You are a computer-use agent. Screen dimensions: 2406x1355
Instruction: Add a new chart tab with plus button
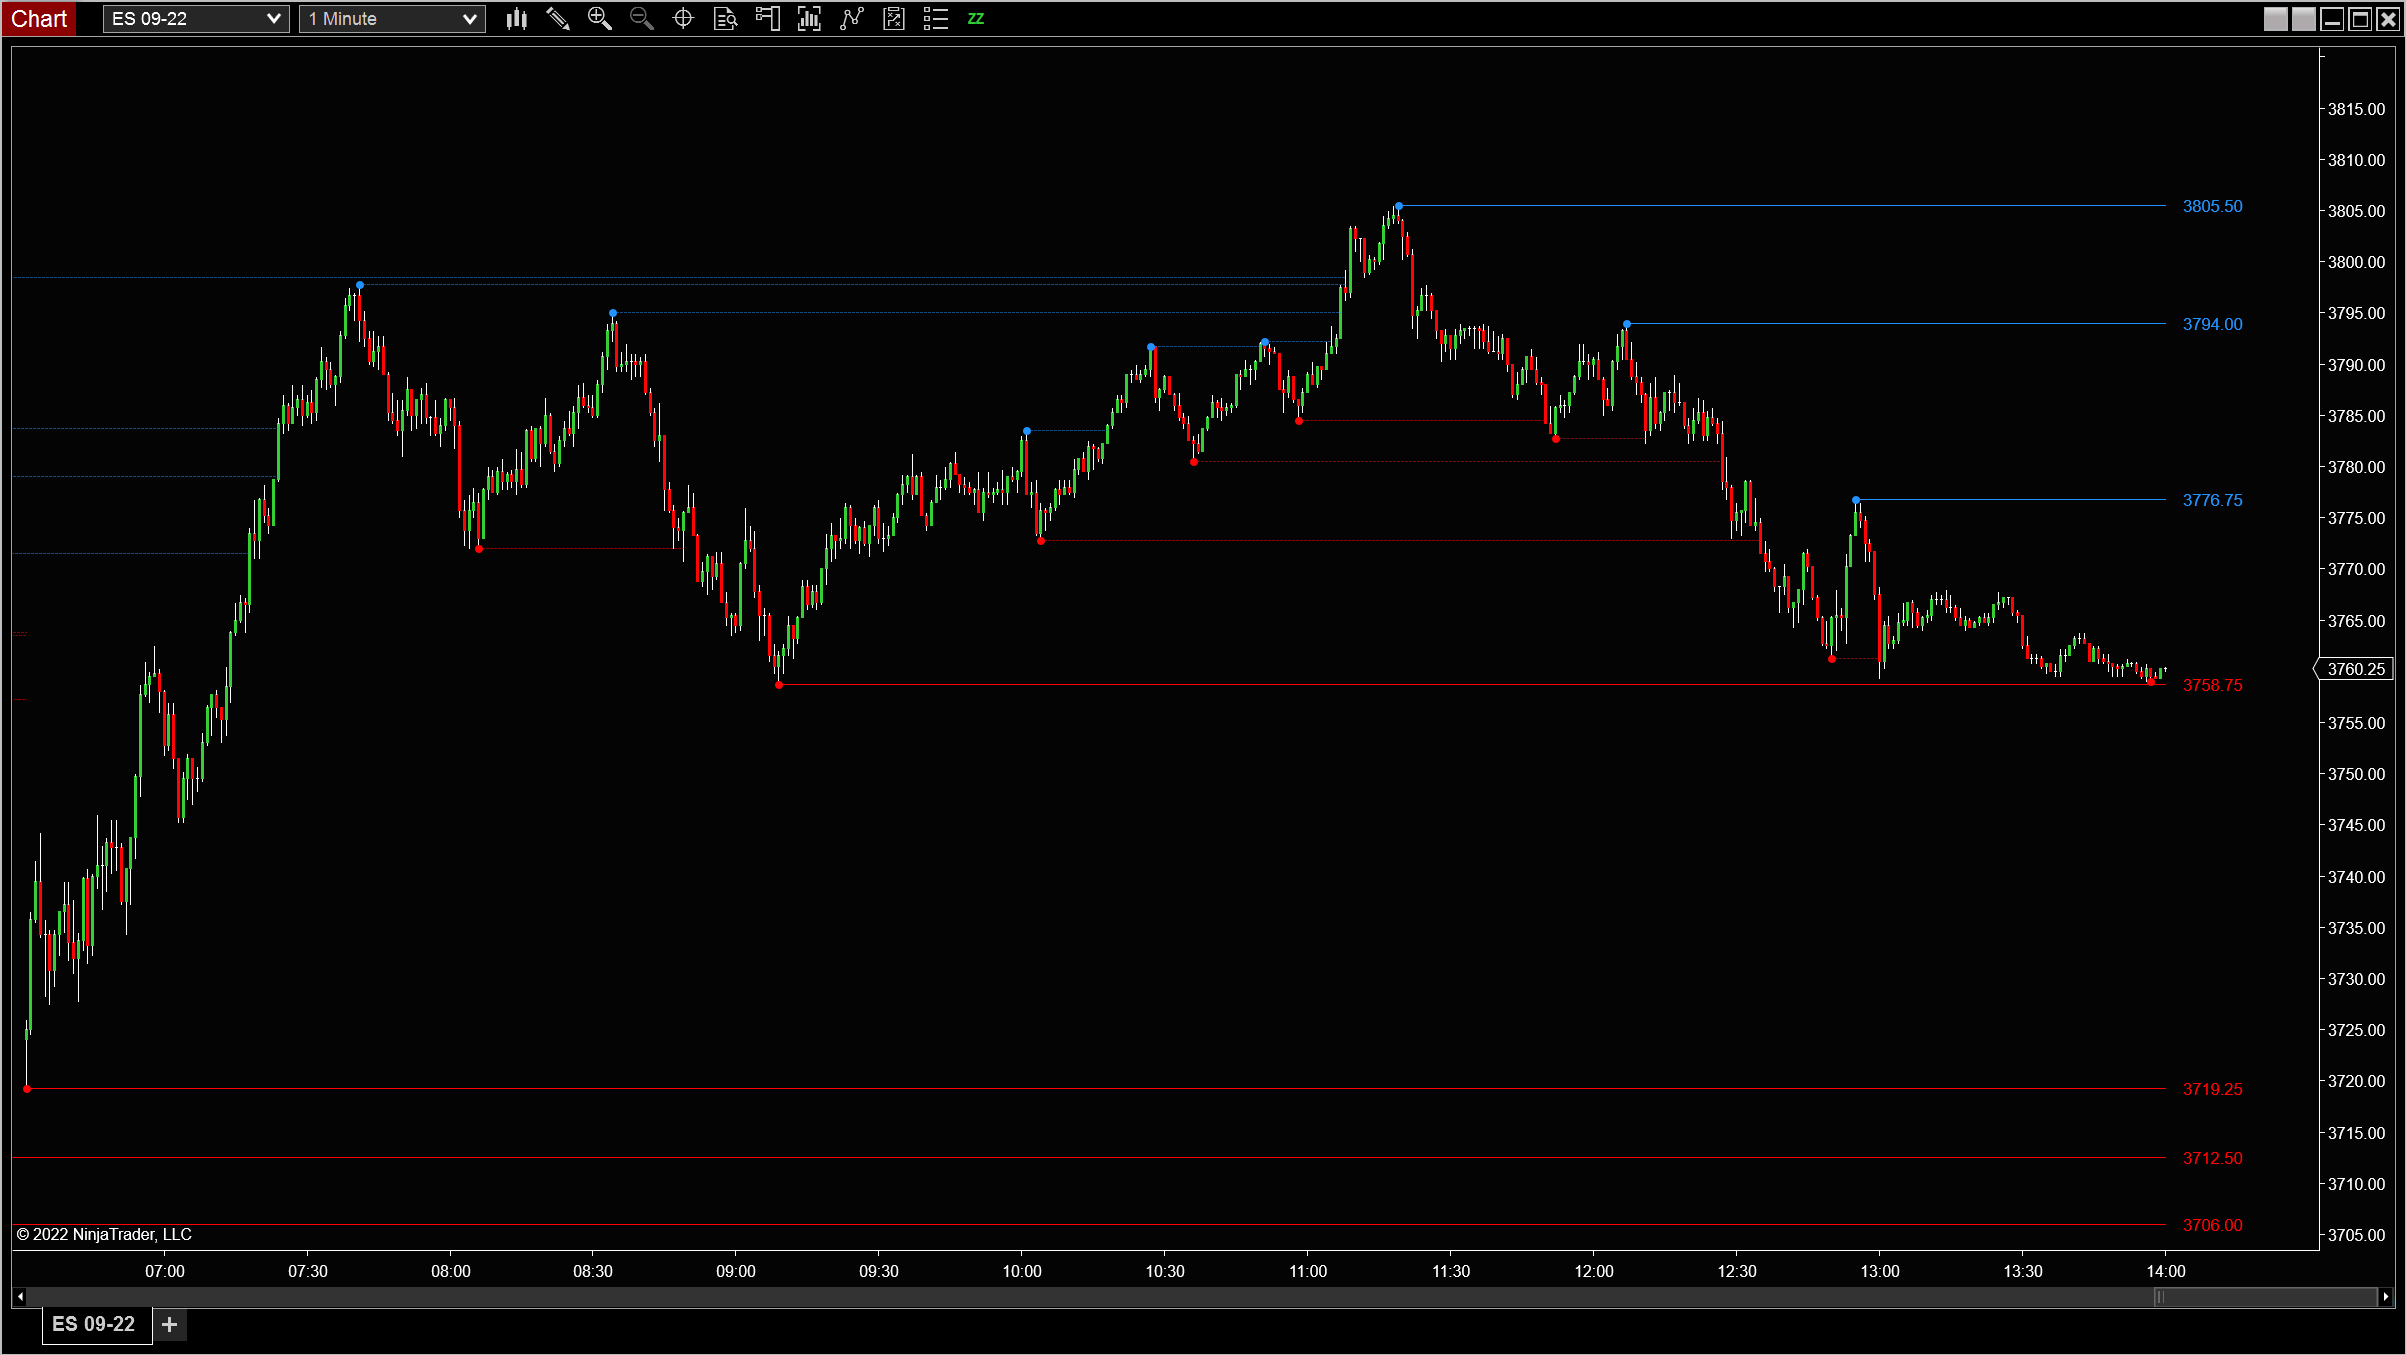click(170, 1324)
